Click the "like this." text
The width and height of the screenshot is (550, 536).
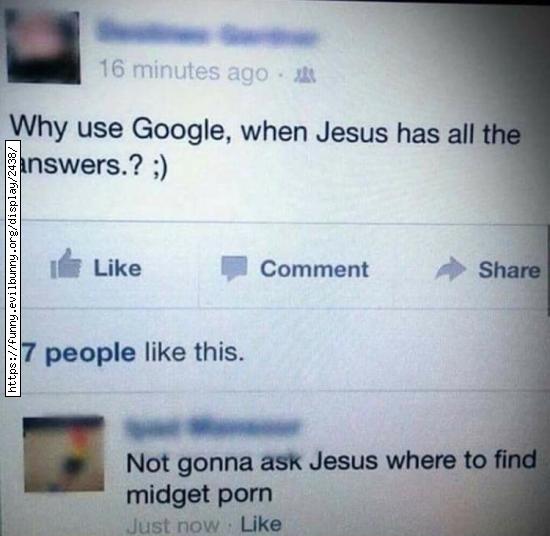point(194,352)
